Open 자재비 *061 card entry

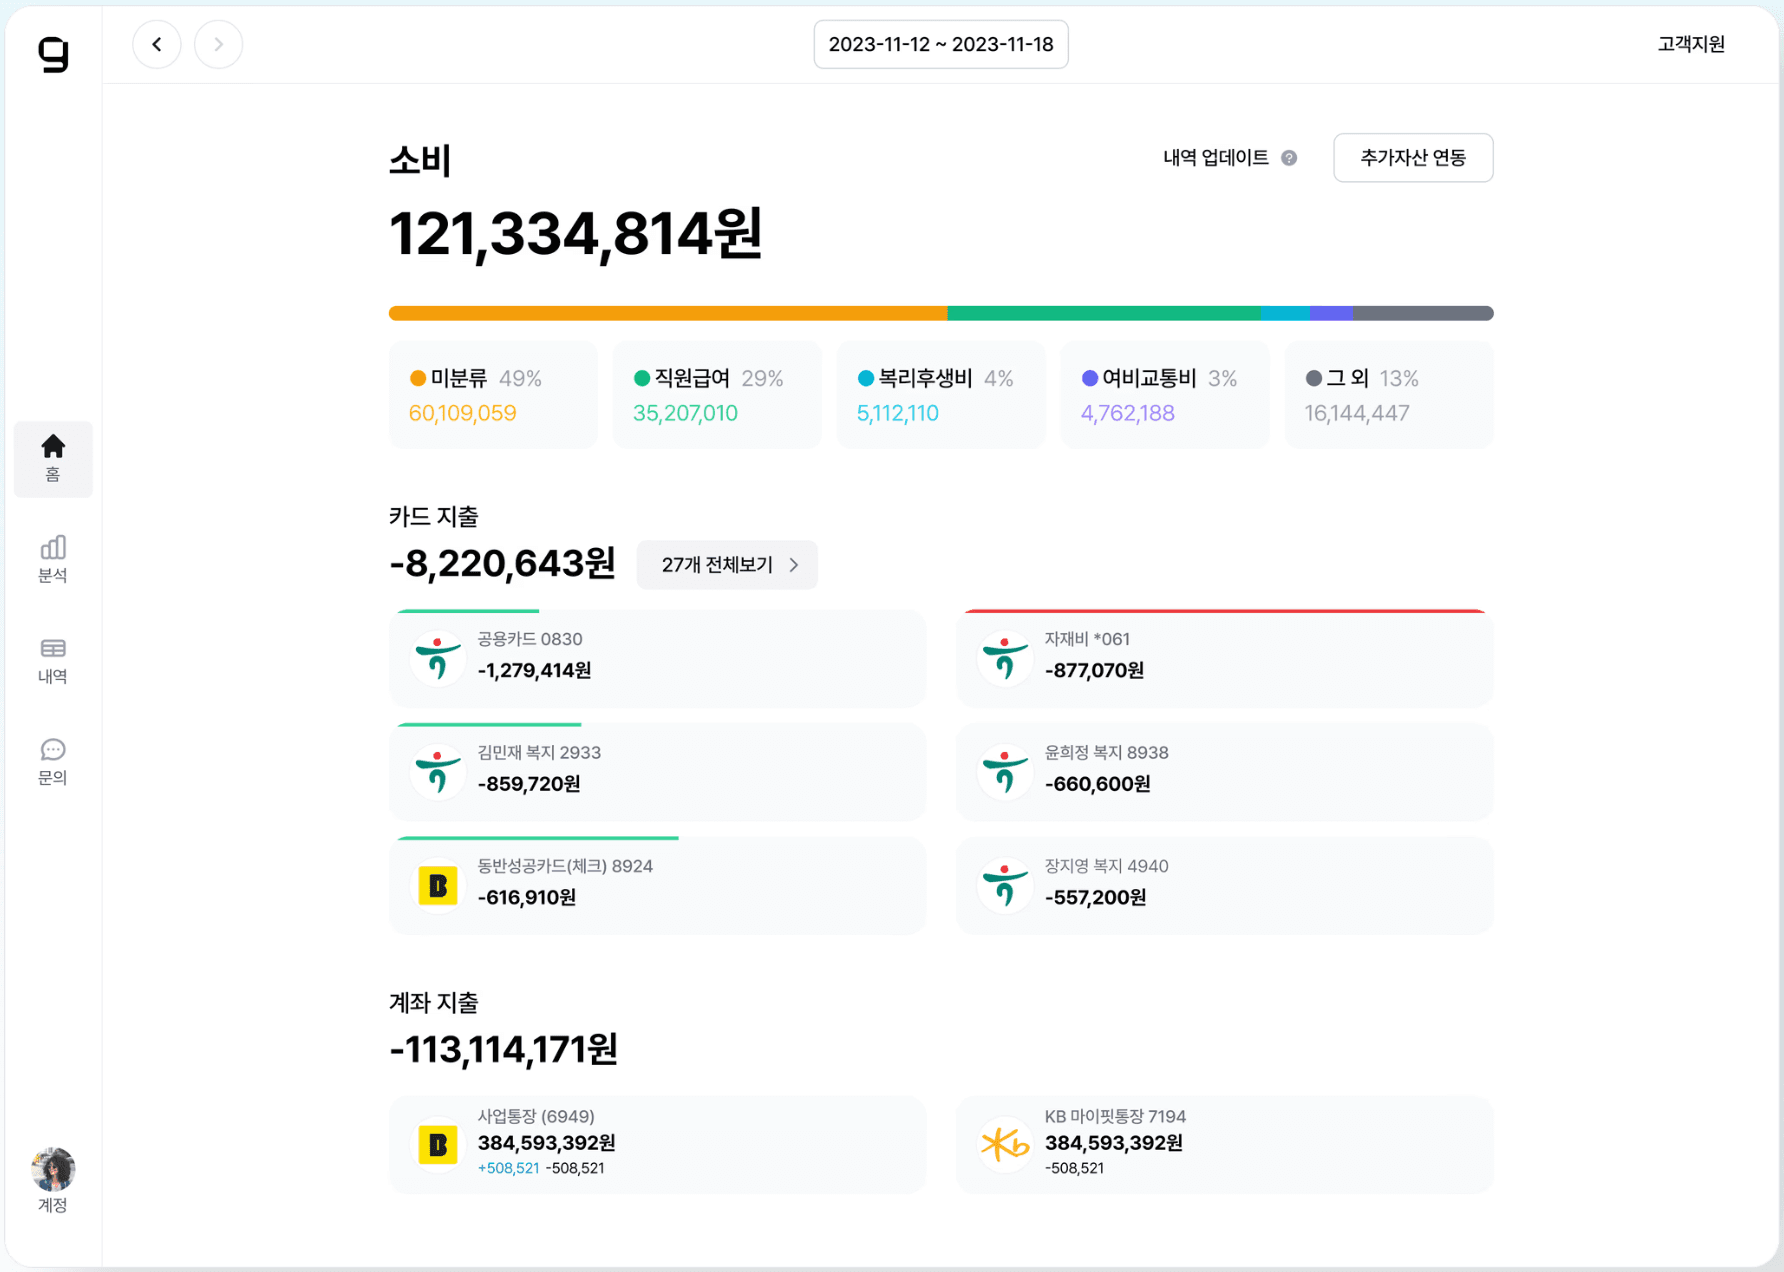pos(1224,658)
